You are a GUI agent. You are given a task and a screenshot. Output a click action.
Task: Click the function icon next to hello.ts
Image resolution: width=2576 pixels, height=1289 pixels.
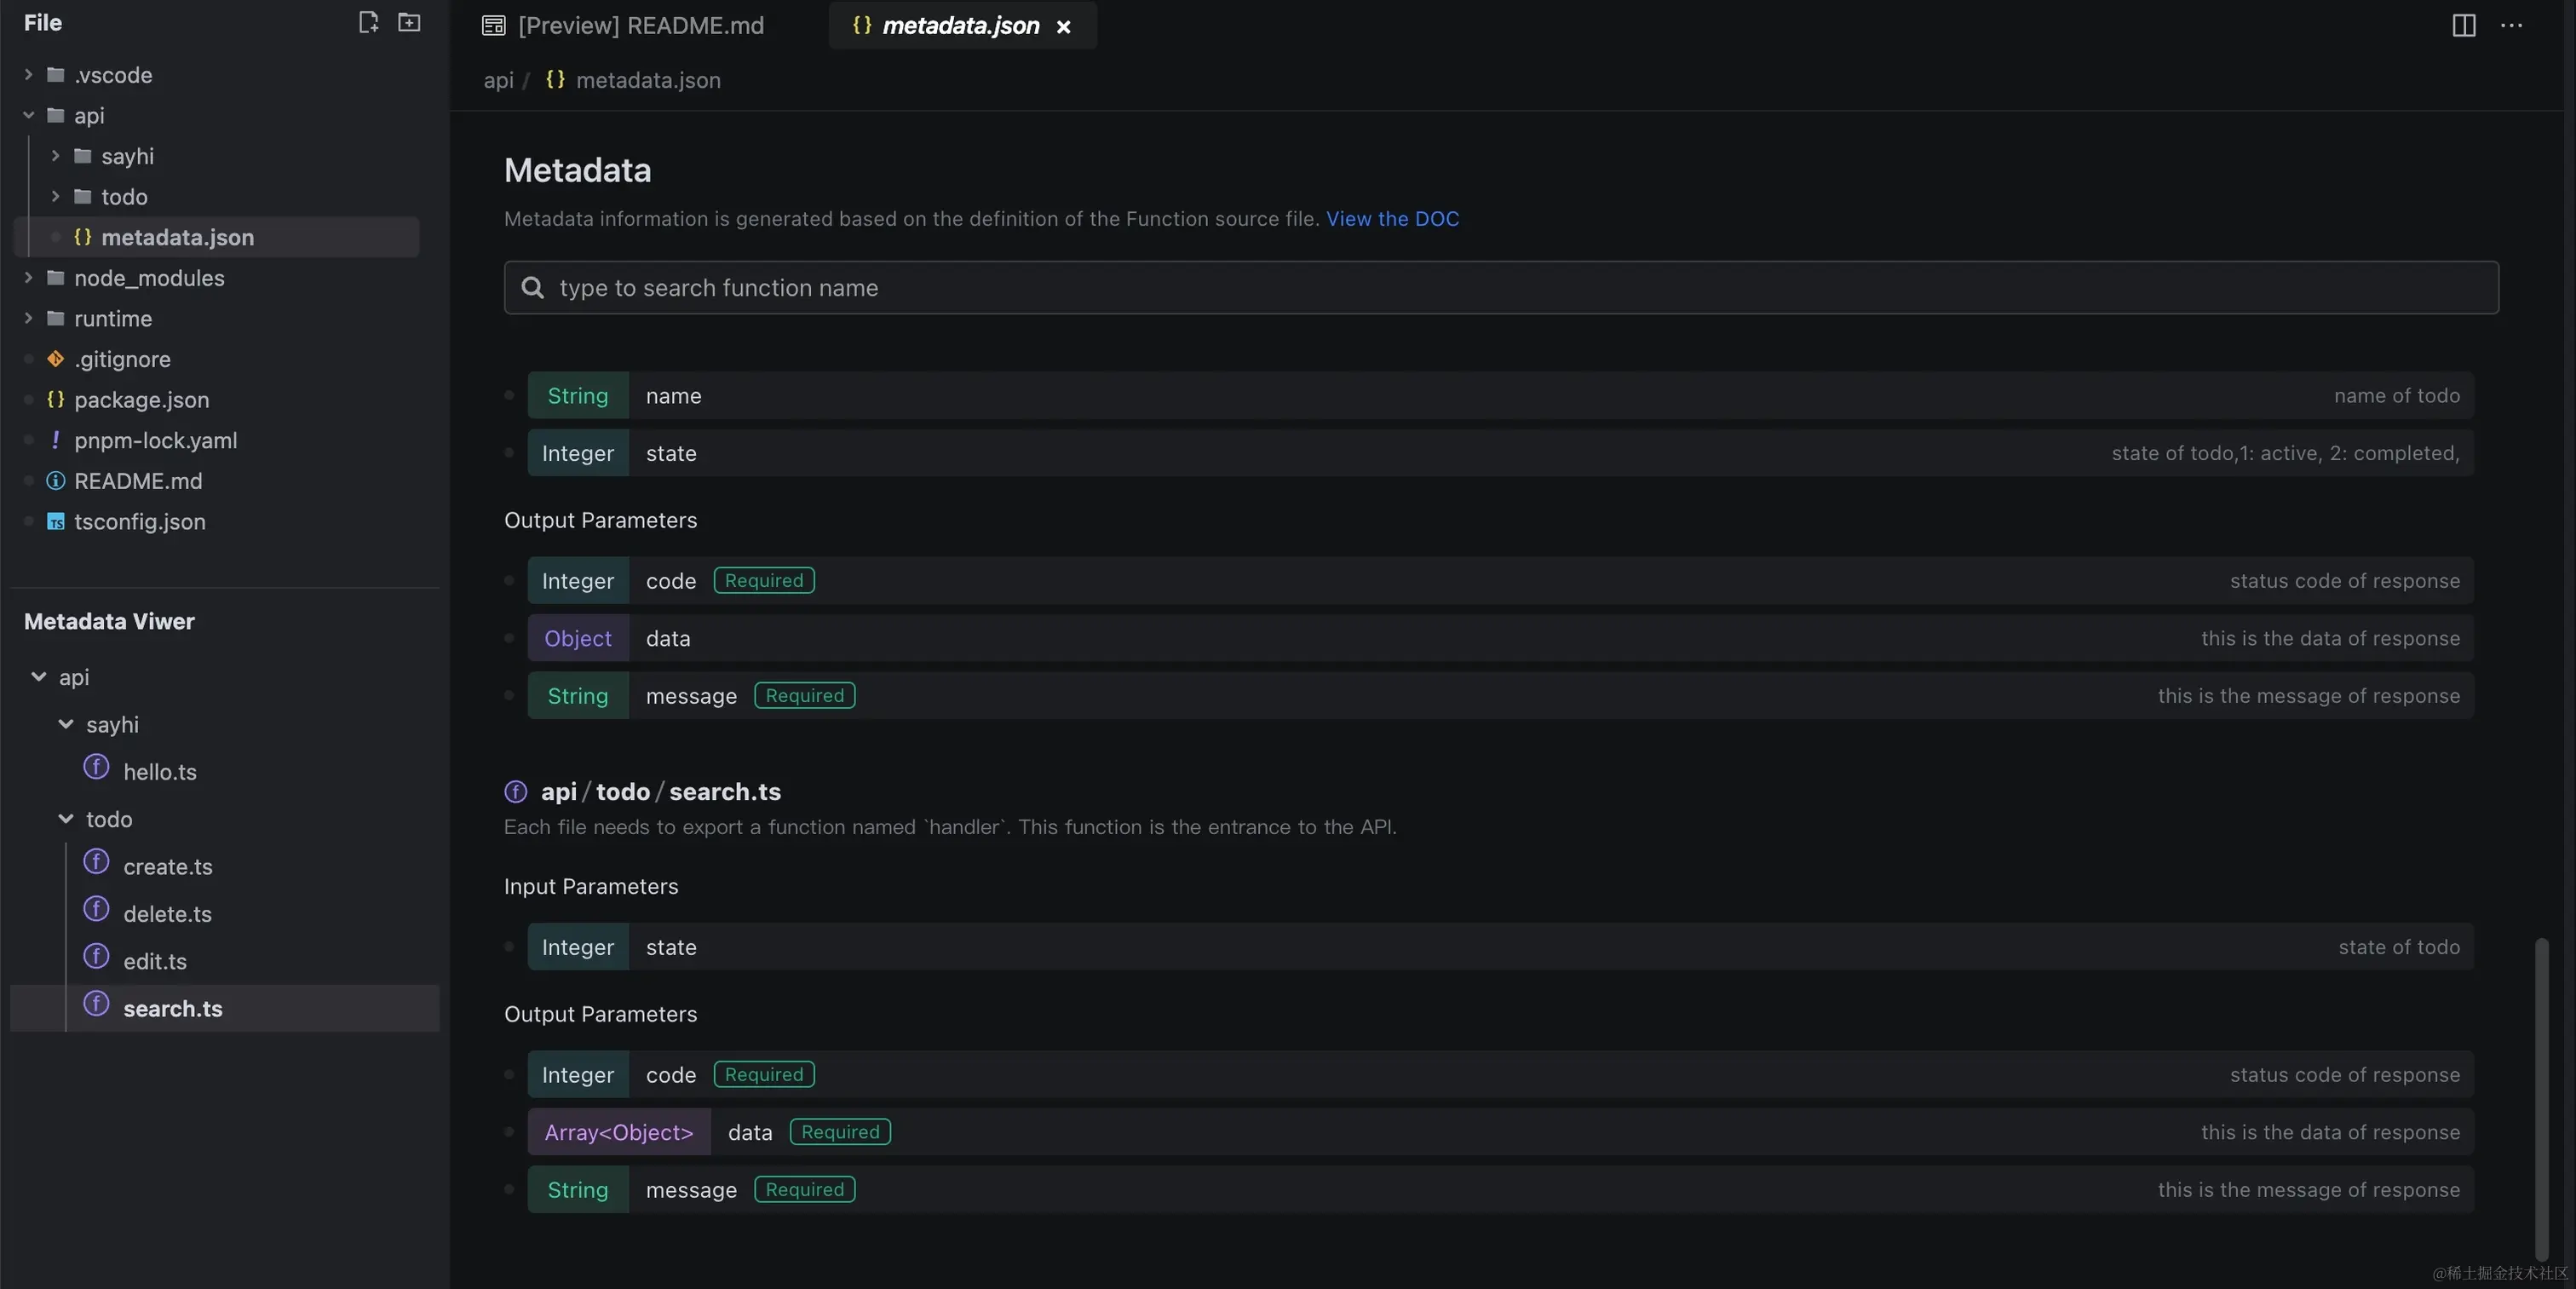pyautogui.click(x=95, y=771)
